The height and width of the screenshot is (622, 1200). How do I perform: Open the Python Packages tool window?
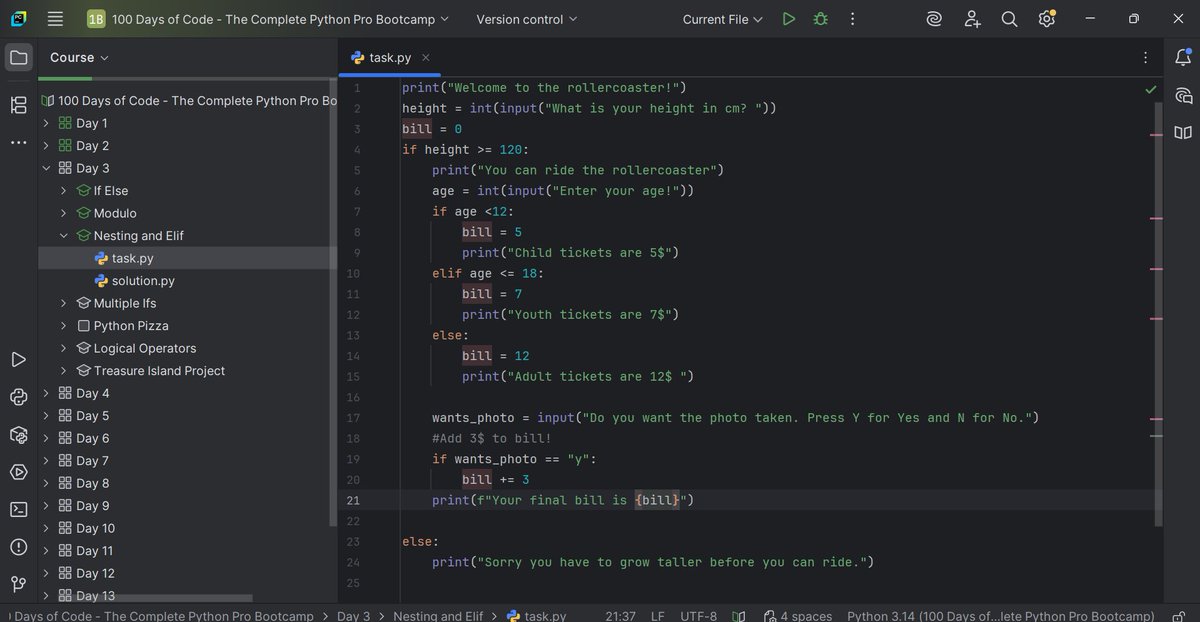[x=18, y=434]
